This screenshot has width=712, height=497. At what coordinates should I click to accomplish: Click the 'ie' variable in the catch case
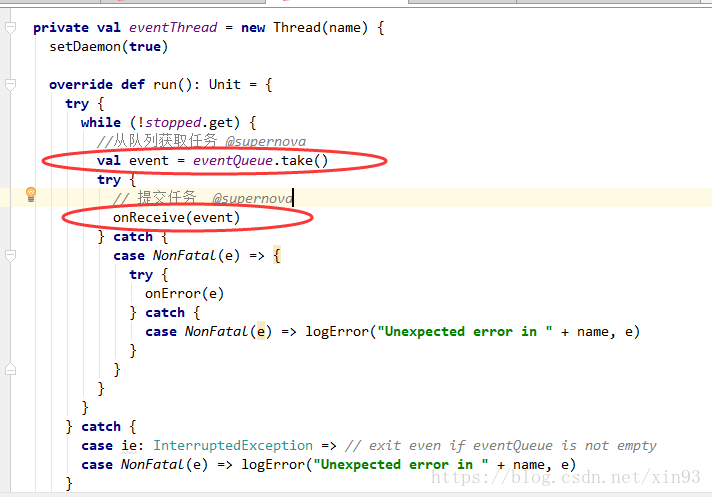[129, 446]
